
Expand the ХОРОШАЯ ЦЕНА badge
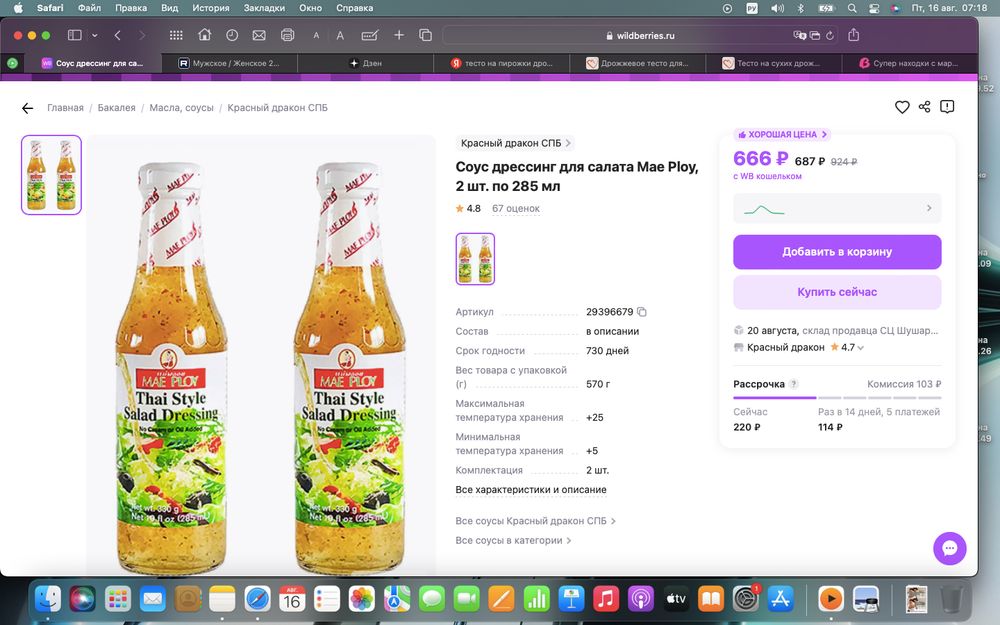(783, 135)
